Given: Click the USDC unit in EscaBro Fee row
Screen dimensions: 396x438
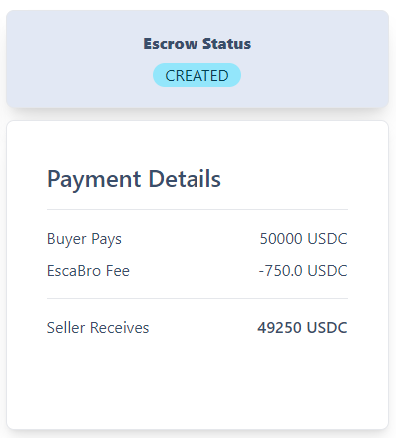Looking at the screenshot, I should click(327, 271).
